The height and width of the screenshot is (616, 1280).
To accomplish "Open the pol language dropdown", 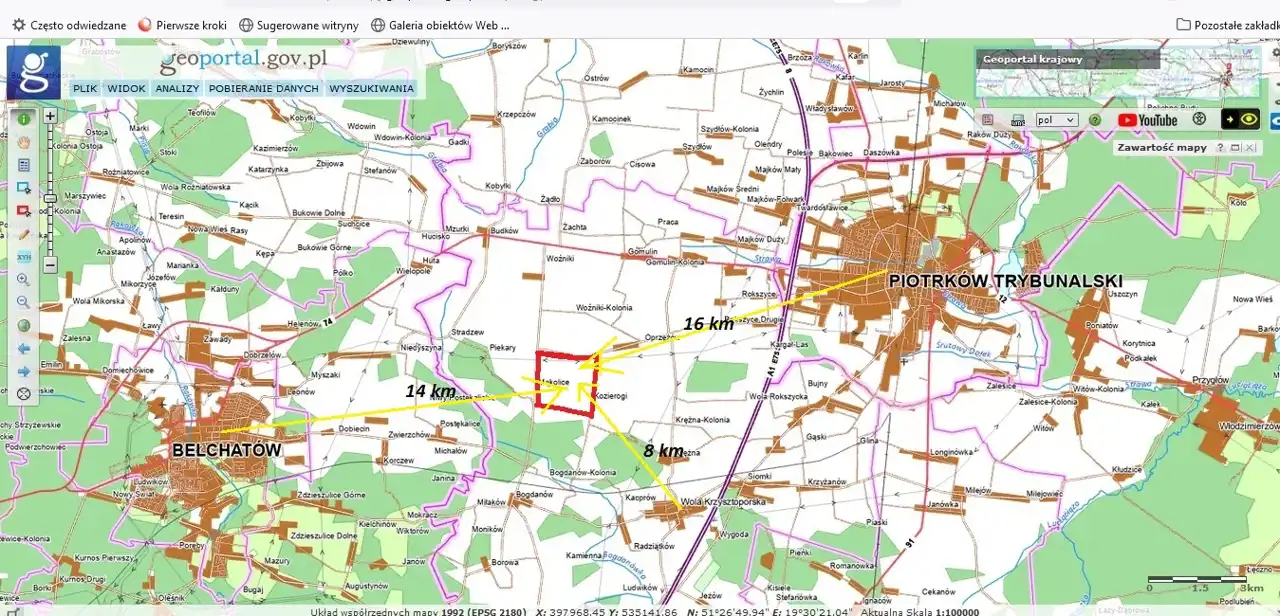I will pos(1056,120).
